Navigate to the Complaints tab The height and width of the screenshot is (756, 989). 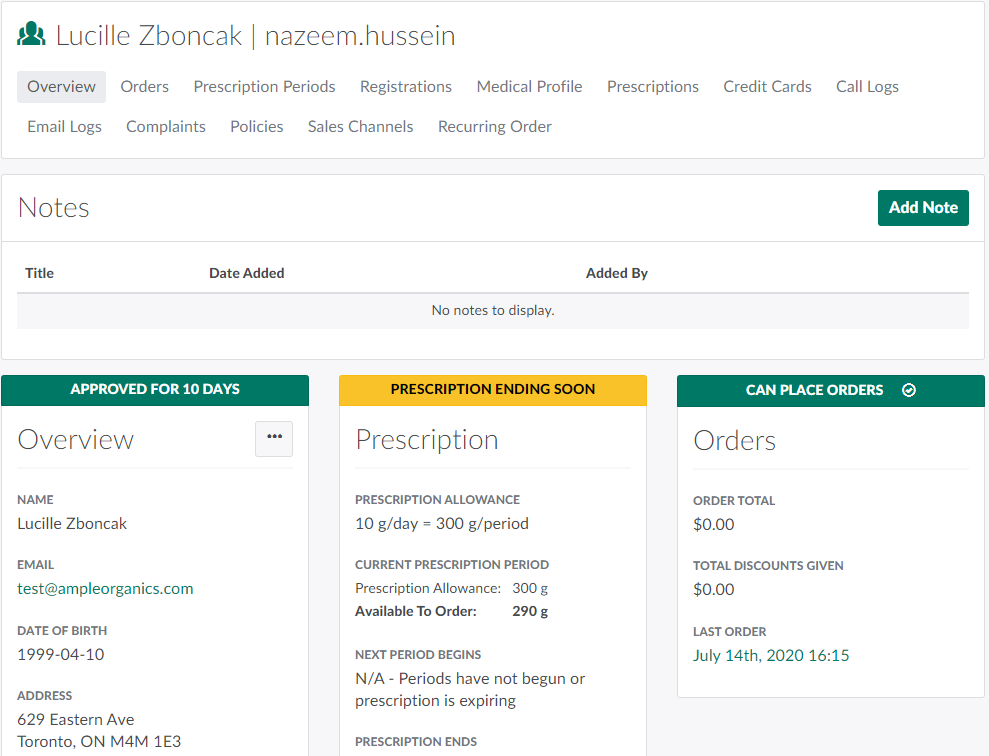[166, 127]
